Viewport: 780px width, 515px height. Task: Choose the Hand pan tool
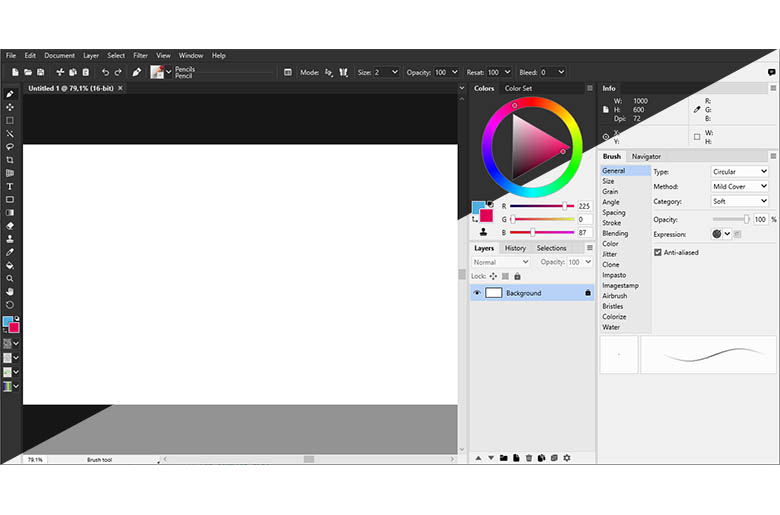[x=10, y=291]
